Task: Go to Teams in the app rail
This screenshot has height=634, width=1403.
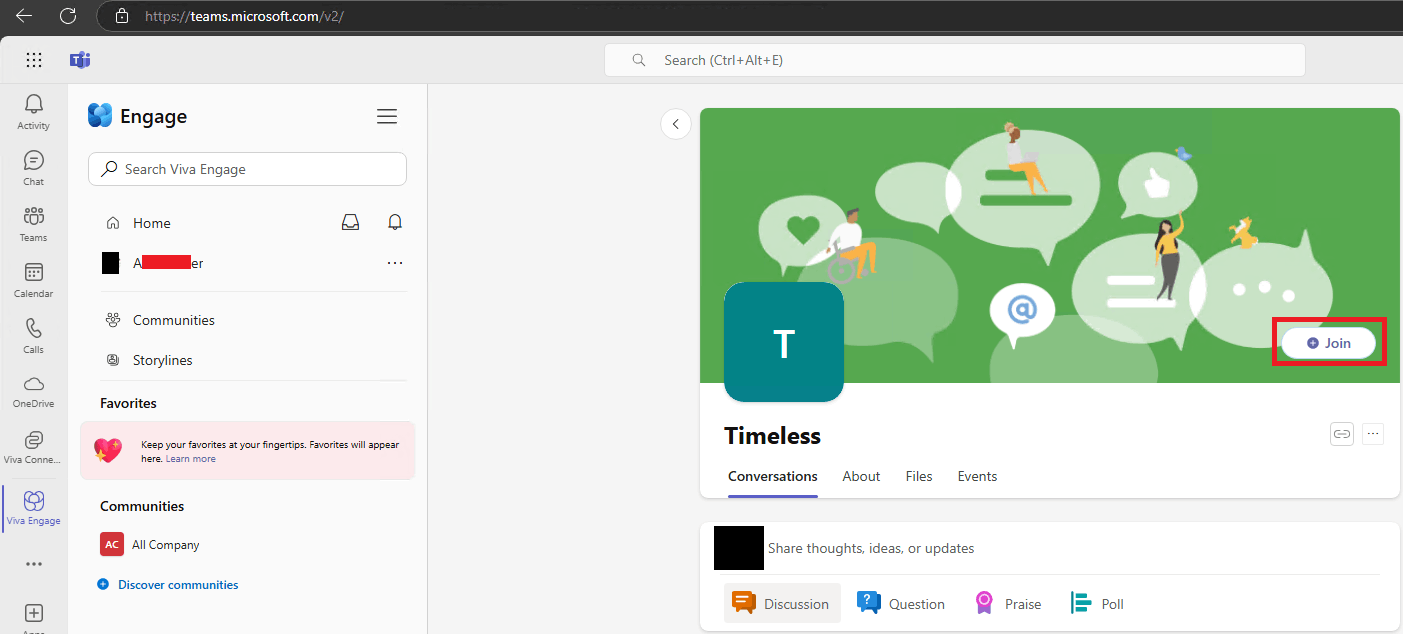Action: coord(33,224)
